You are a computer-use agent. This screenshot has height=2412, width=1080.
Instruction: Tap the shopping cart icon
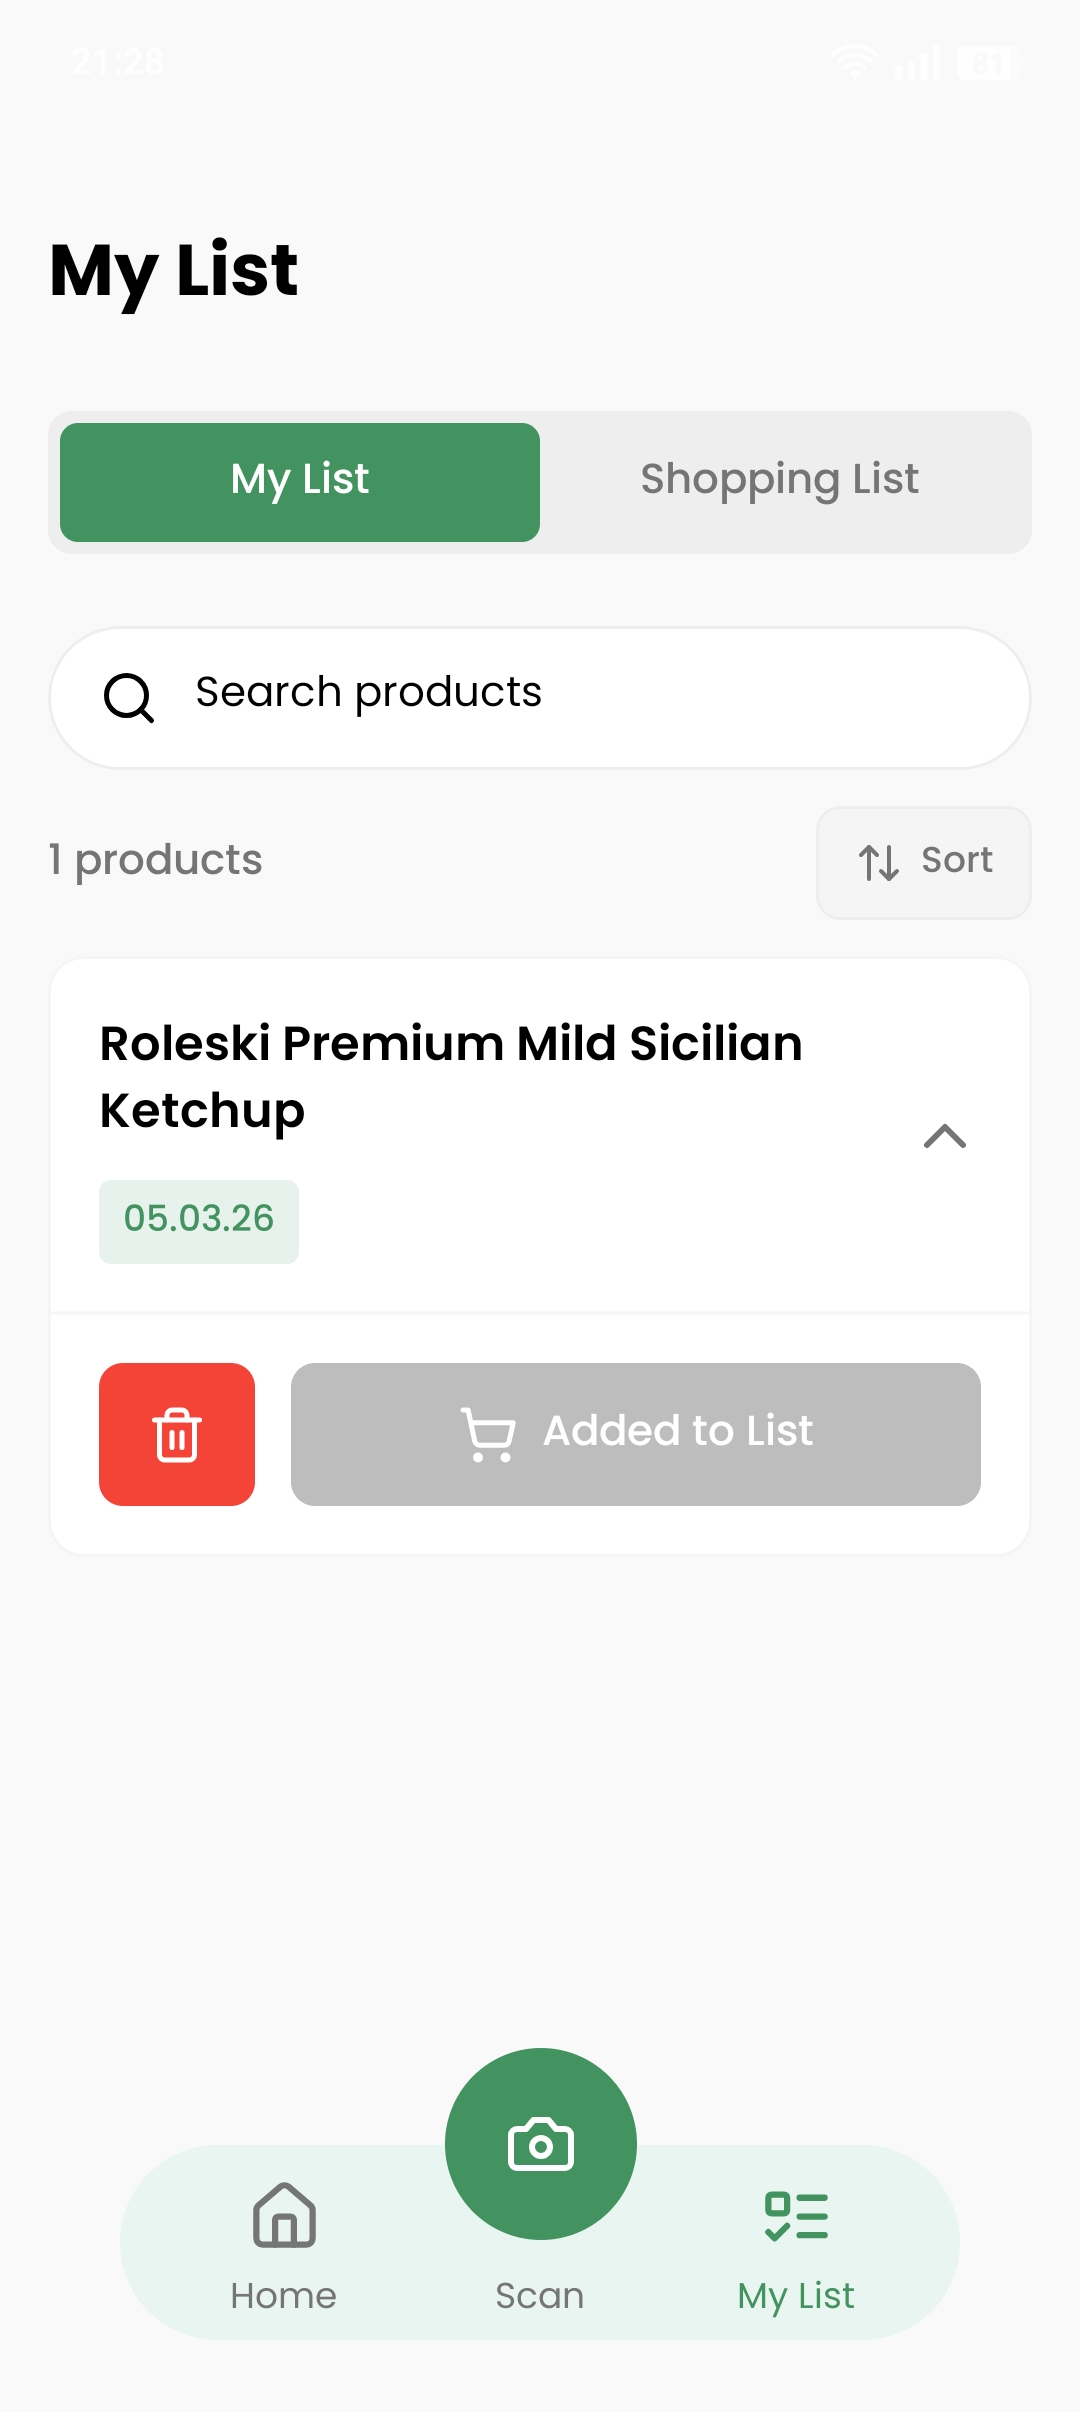(x=488, y=1434)
